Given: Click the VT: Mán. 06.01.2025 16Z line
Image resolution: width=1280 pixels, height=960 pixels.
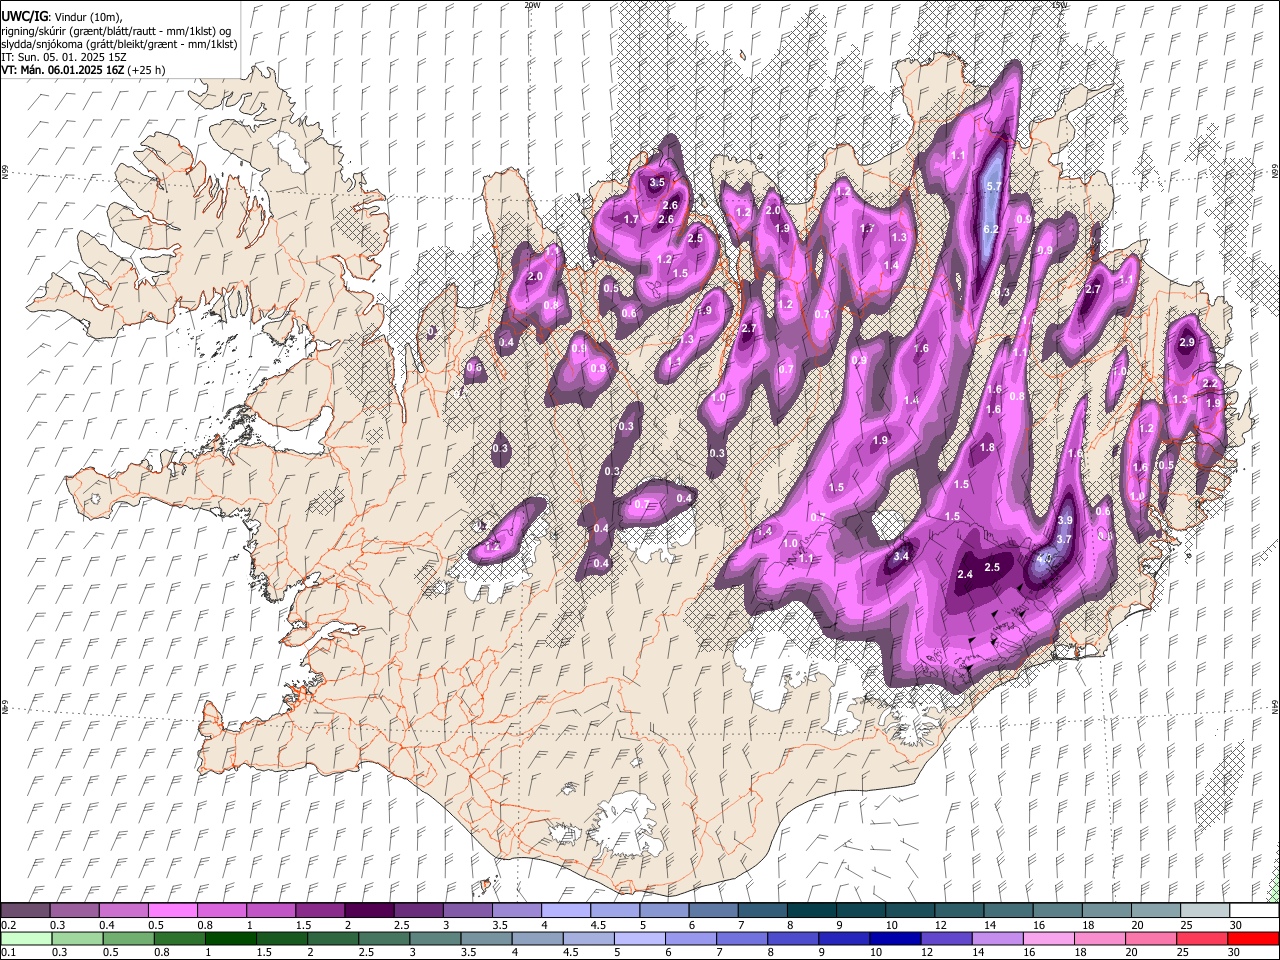Looking at the screenshot, I should (x=83, y=70).
